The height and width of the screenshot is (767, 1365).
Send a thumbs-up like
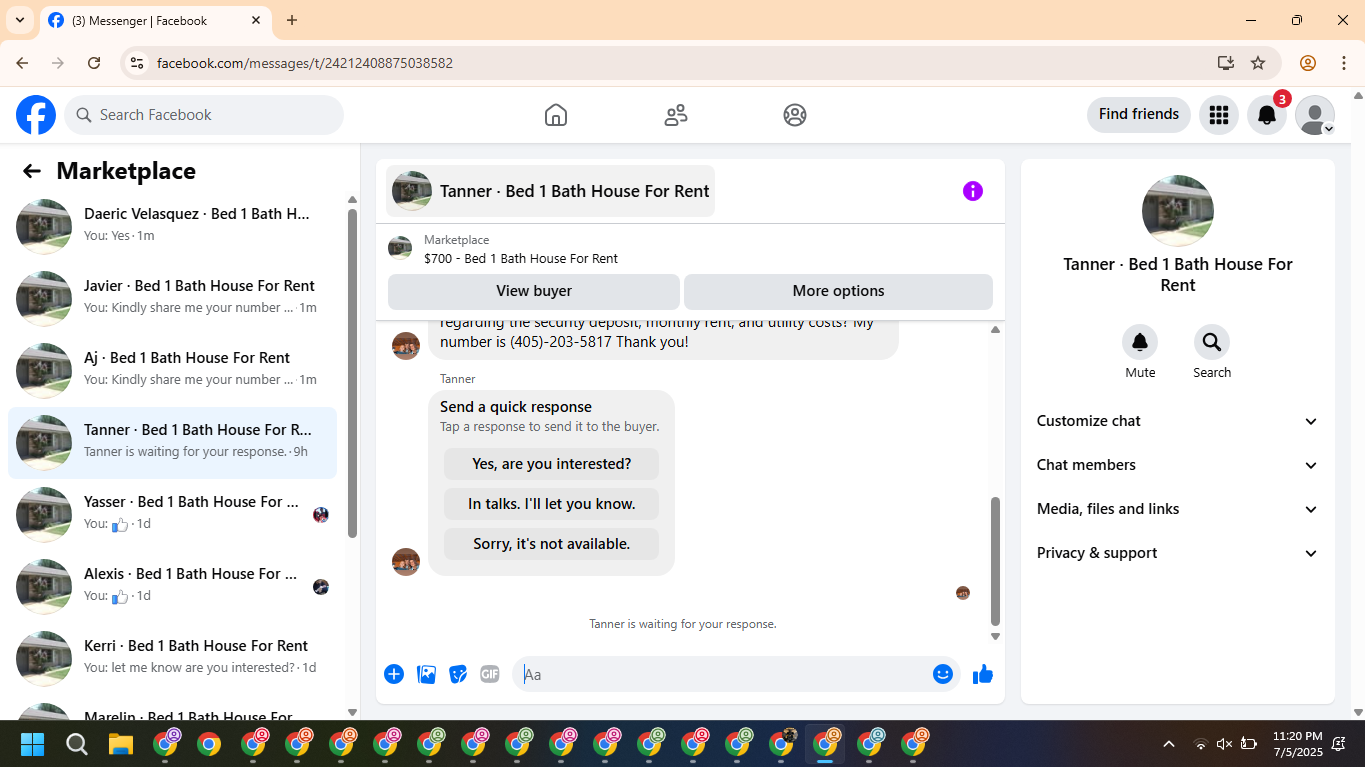pyautogui.click(x=983, y=674)
